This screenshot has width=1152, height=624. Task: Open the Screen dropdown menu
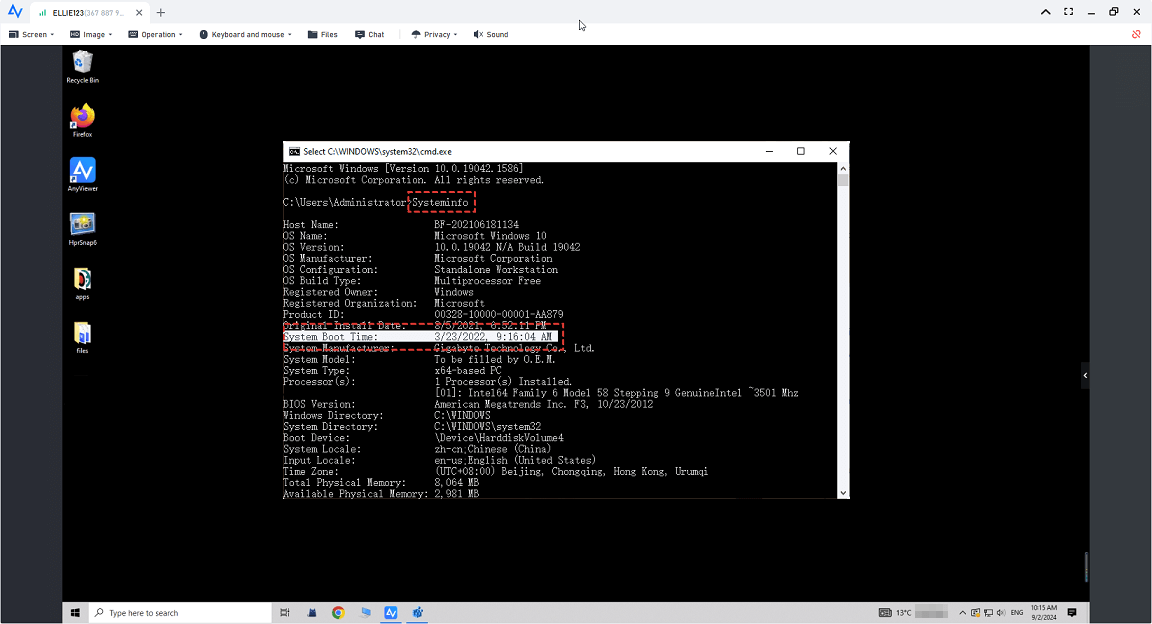coord(29,34)
